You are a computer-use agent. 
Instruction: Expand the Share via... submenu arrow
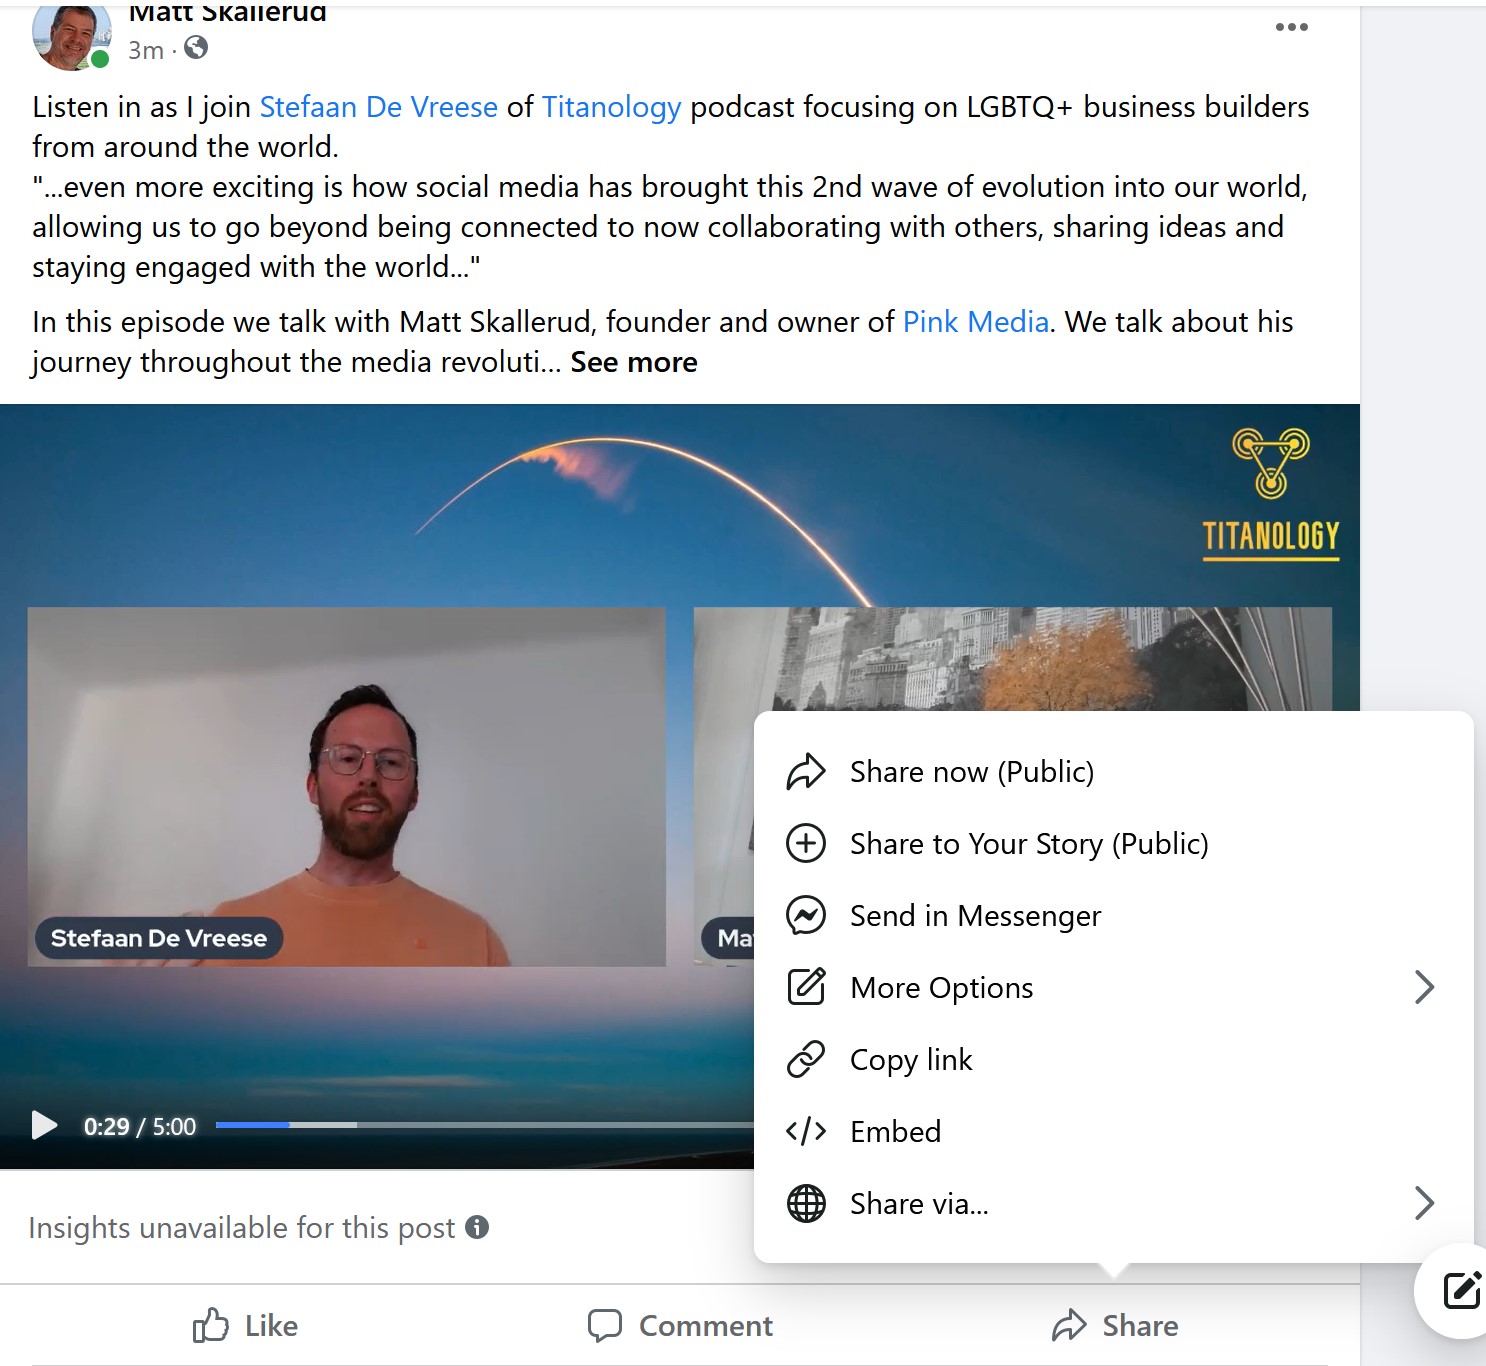click(1425, 1203)
